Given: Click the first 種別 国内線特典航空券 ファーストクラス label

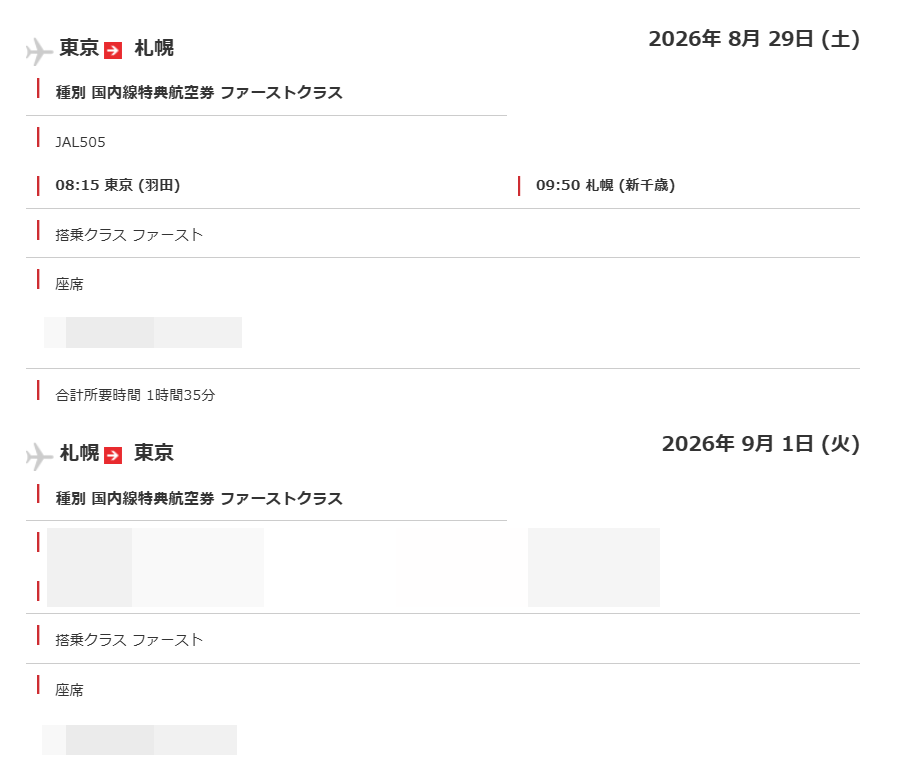Looking at the screenshot, I should click(199, 93).
